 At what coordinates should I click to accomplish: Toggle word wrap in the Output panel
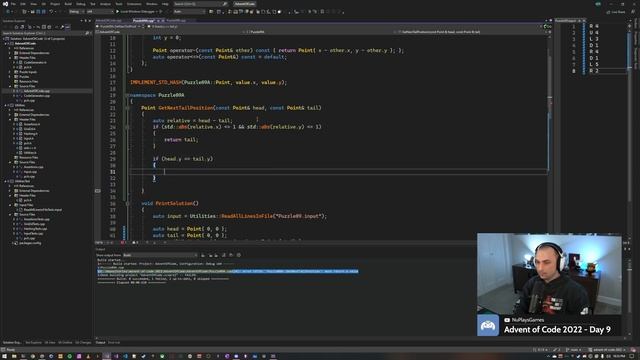pyautogui.click(x=231, y=255)
